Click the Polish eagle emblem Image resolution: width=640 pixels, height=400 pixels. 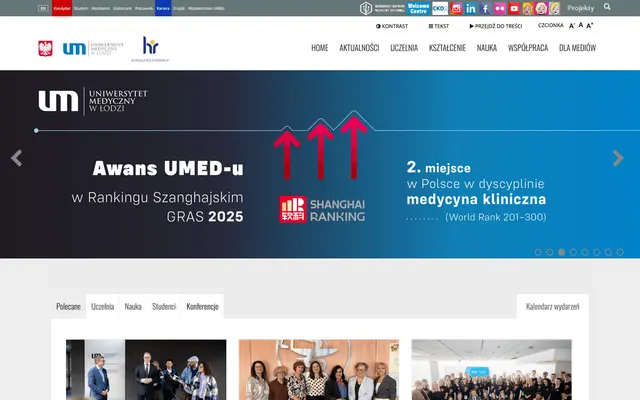coord(45,48)
